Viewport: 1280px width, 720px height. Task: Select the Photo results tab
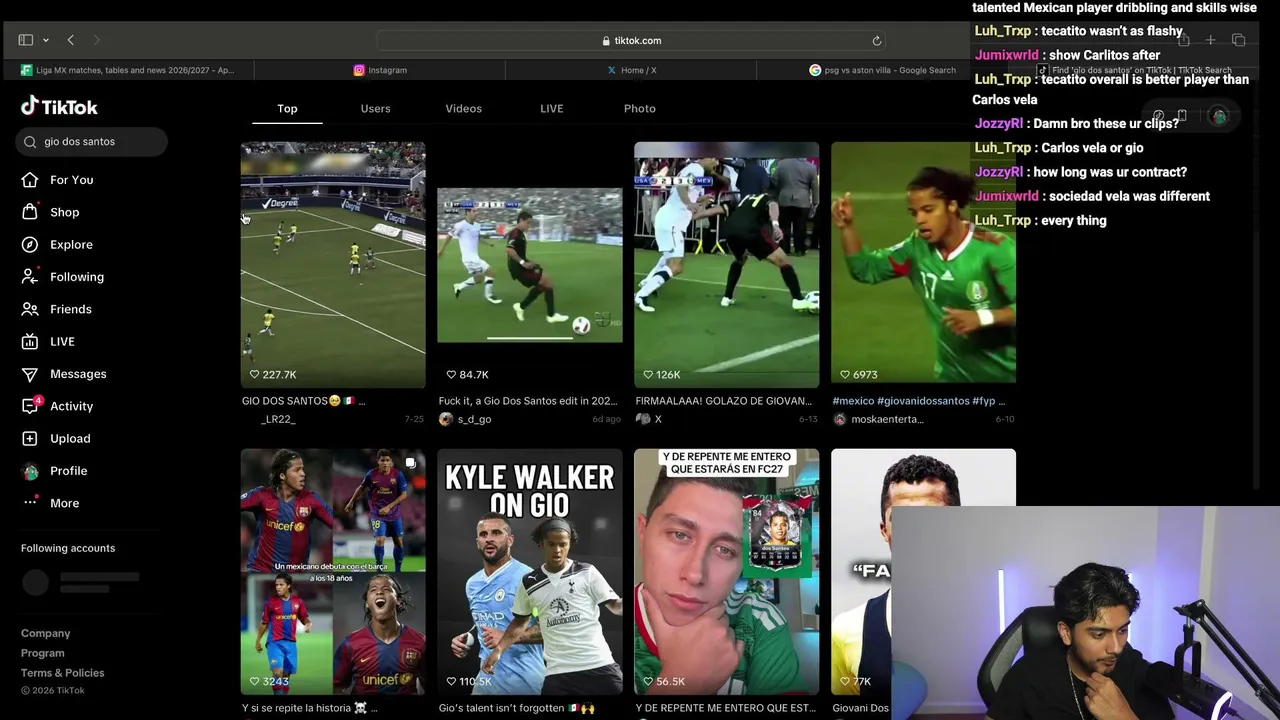pyautogui.click(x=640, y=108)
